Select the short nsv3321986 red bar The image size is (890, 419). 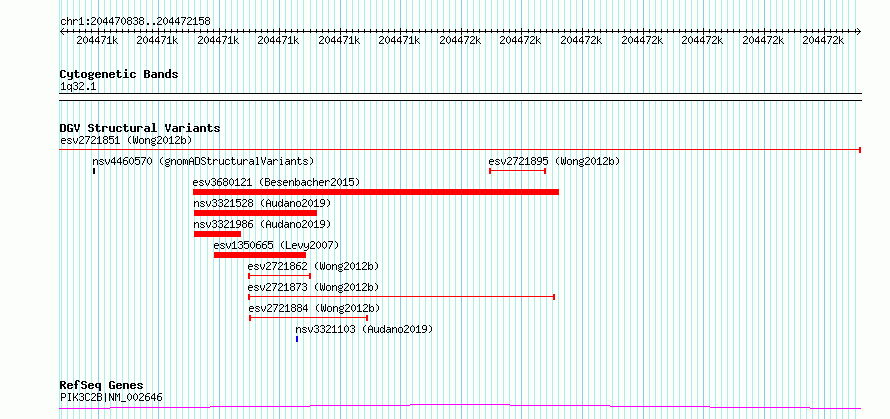click(217, 234)
